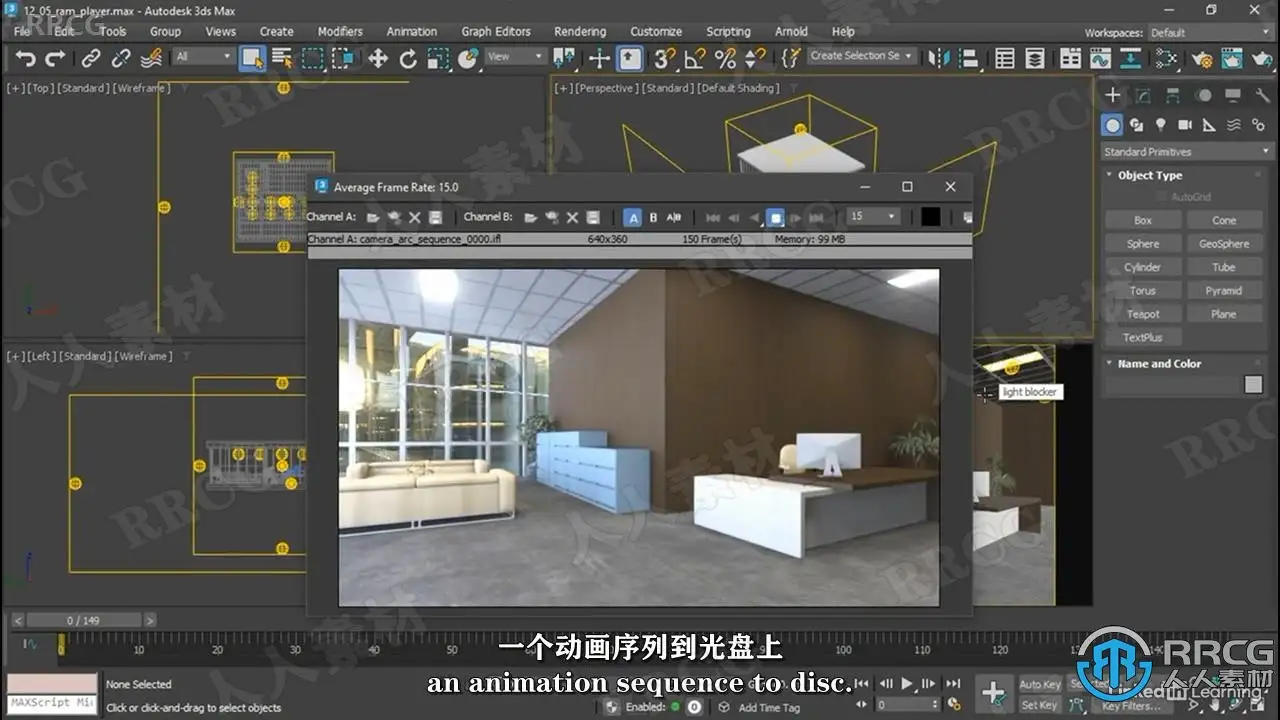Switch to the Create command panel tab
Viewport: 1280px width, 720px height.
point(1113,95)
